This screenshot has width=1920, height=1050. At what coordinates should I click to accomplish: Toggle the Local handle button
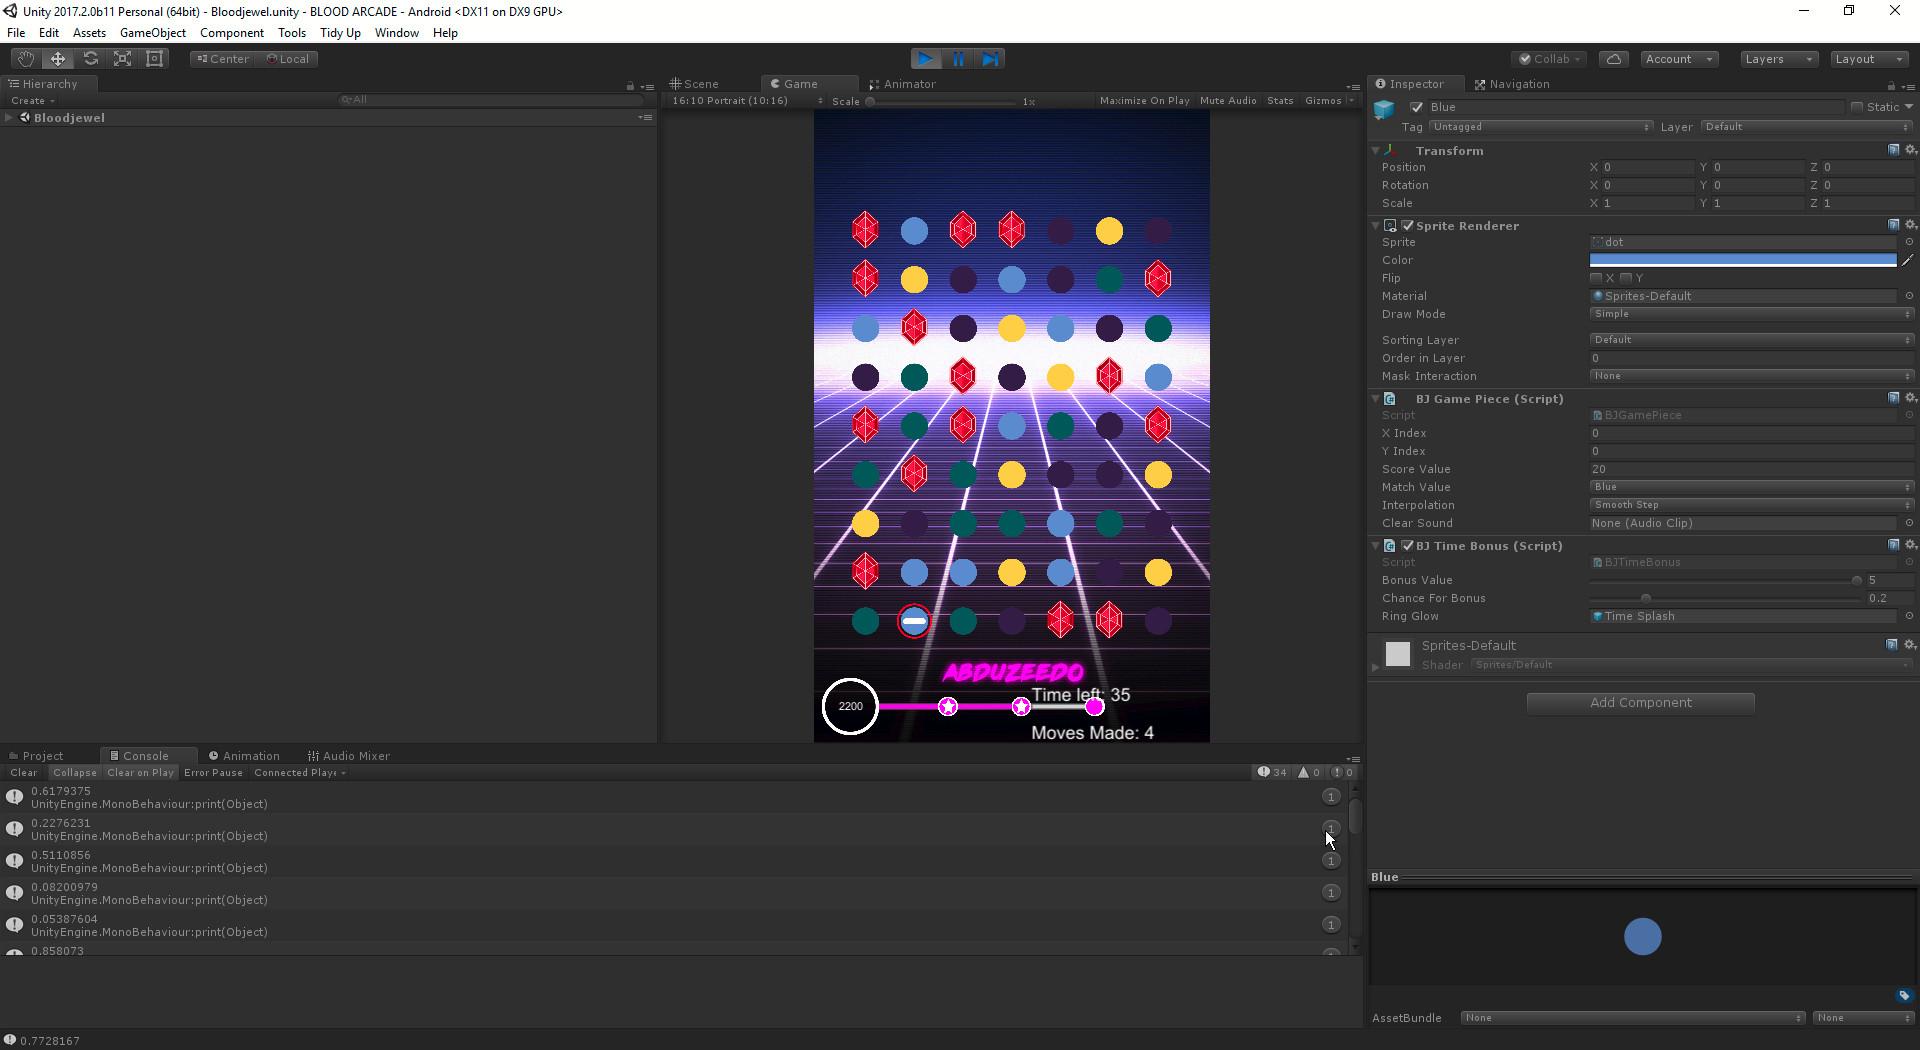[288, 59]
